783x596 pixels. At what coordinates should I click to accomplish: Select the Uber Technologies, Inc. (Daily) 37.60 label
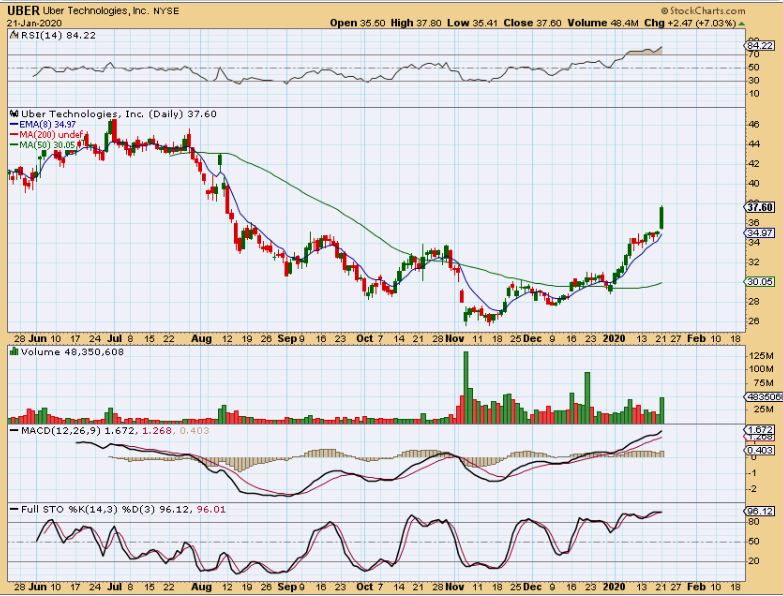click(x=119, y=114)
